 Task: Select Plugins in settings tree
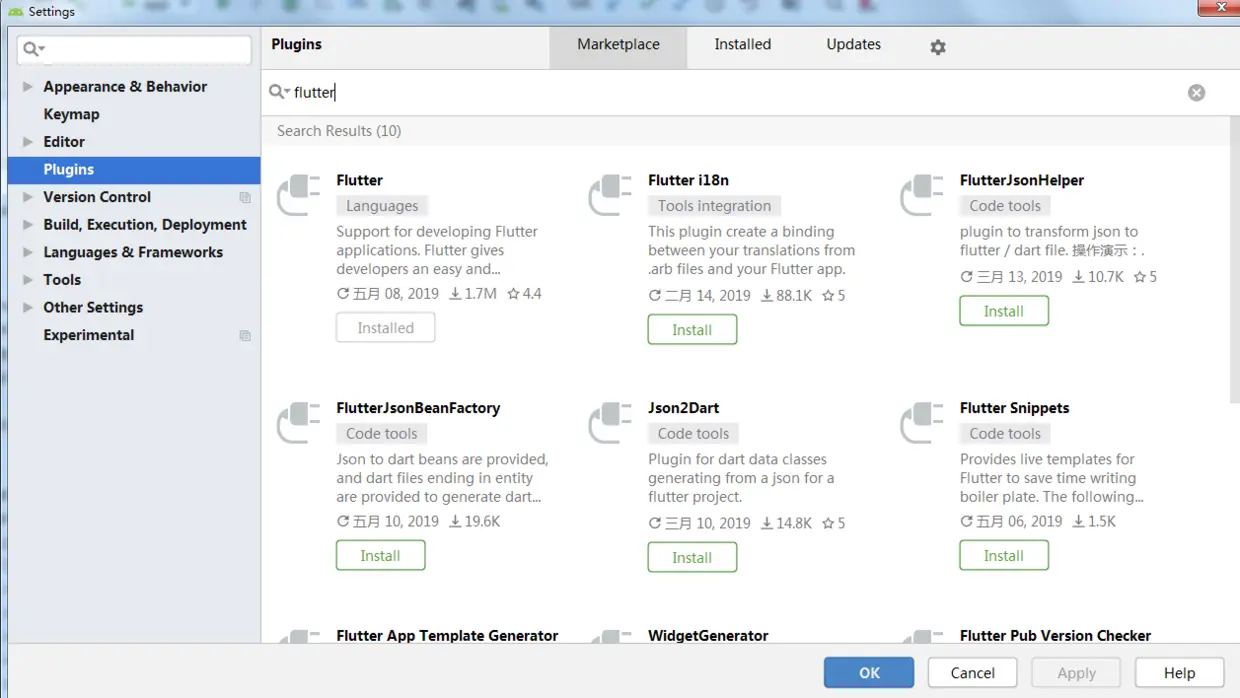(x=134, y=169)
